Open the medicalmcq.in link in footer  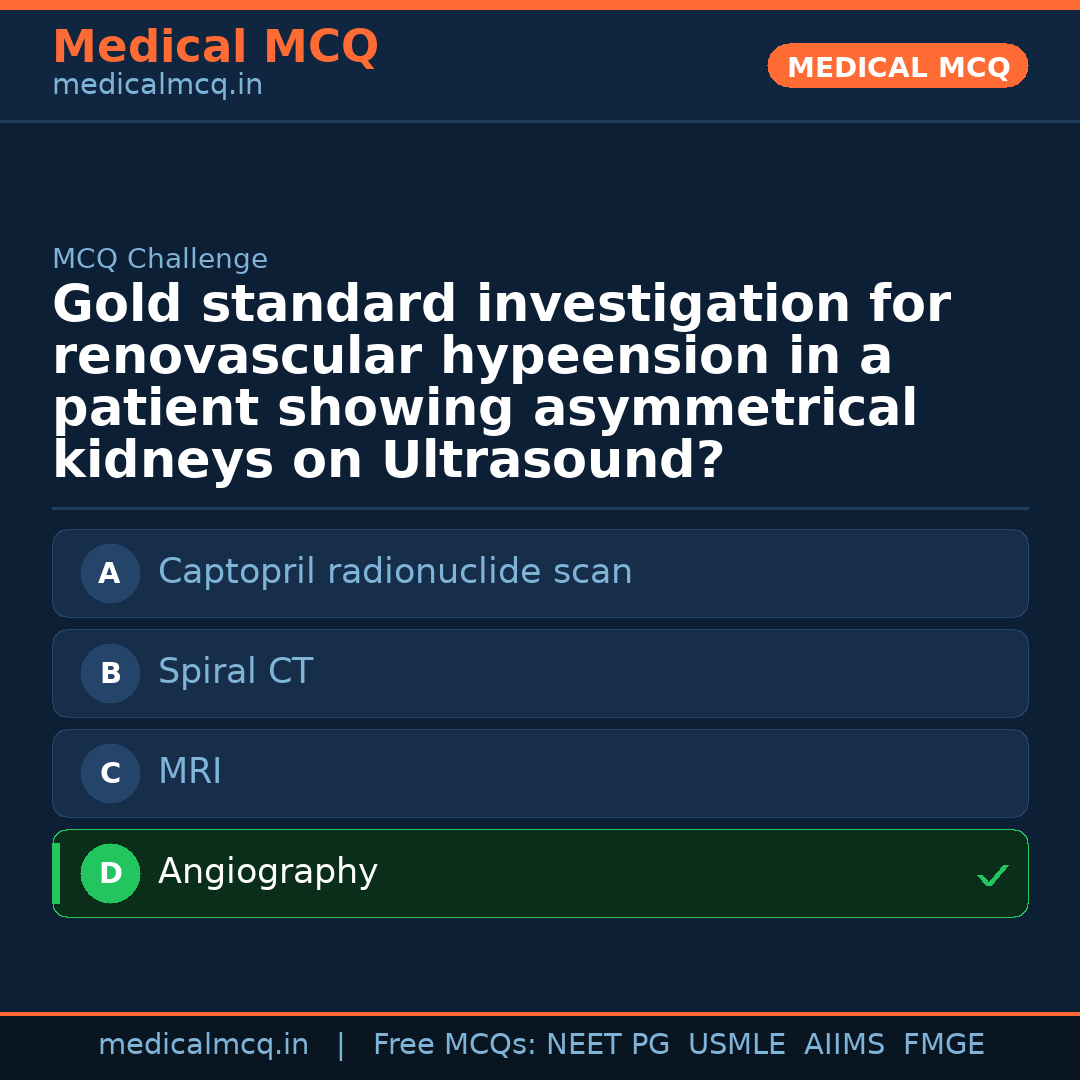click(203, 1045)
